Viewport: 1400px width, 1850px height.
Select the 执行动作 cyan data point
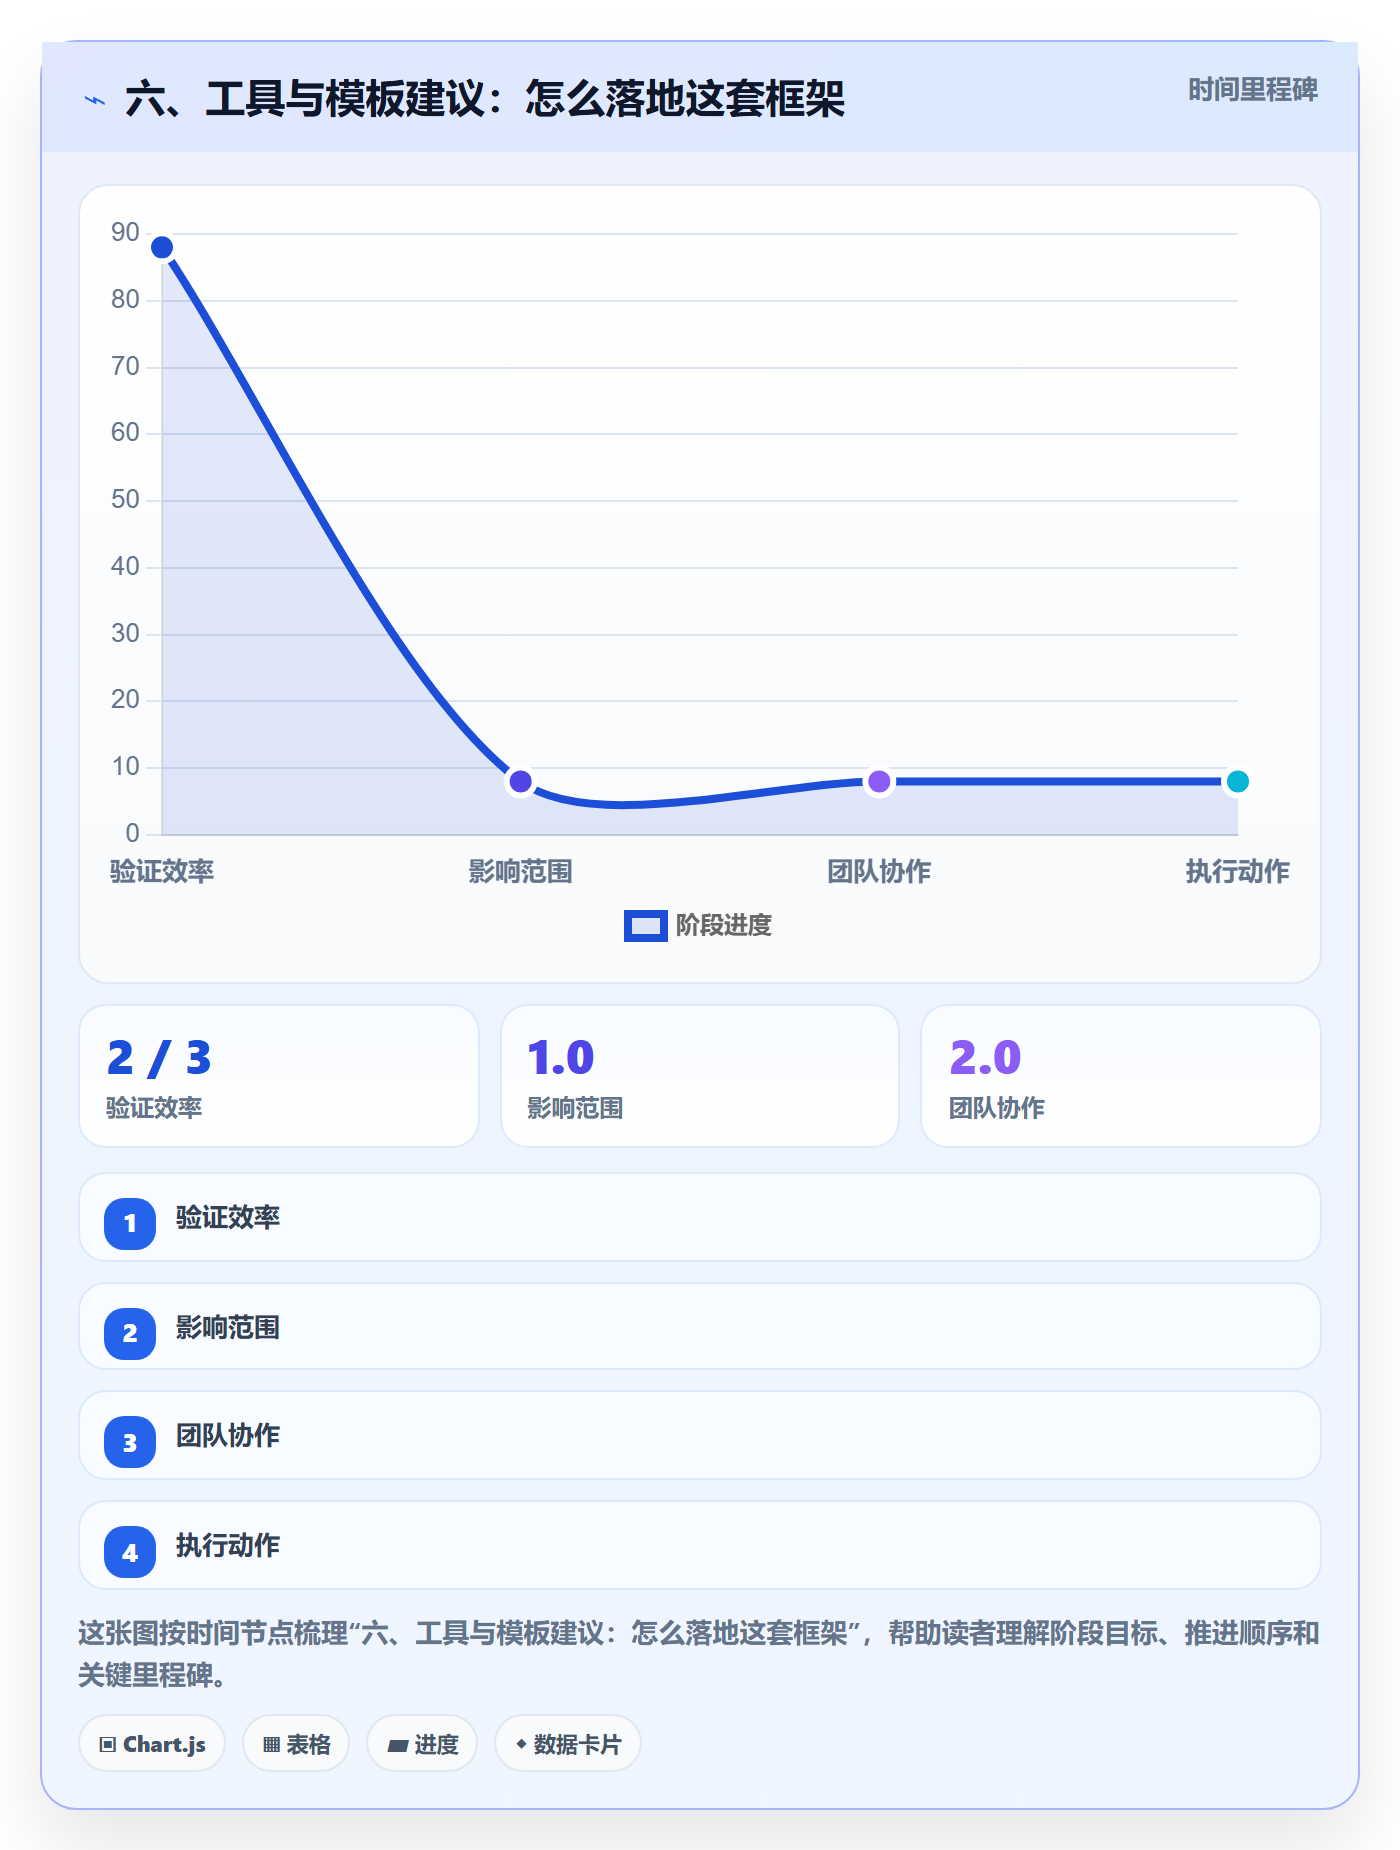[1237, 781]
